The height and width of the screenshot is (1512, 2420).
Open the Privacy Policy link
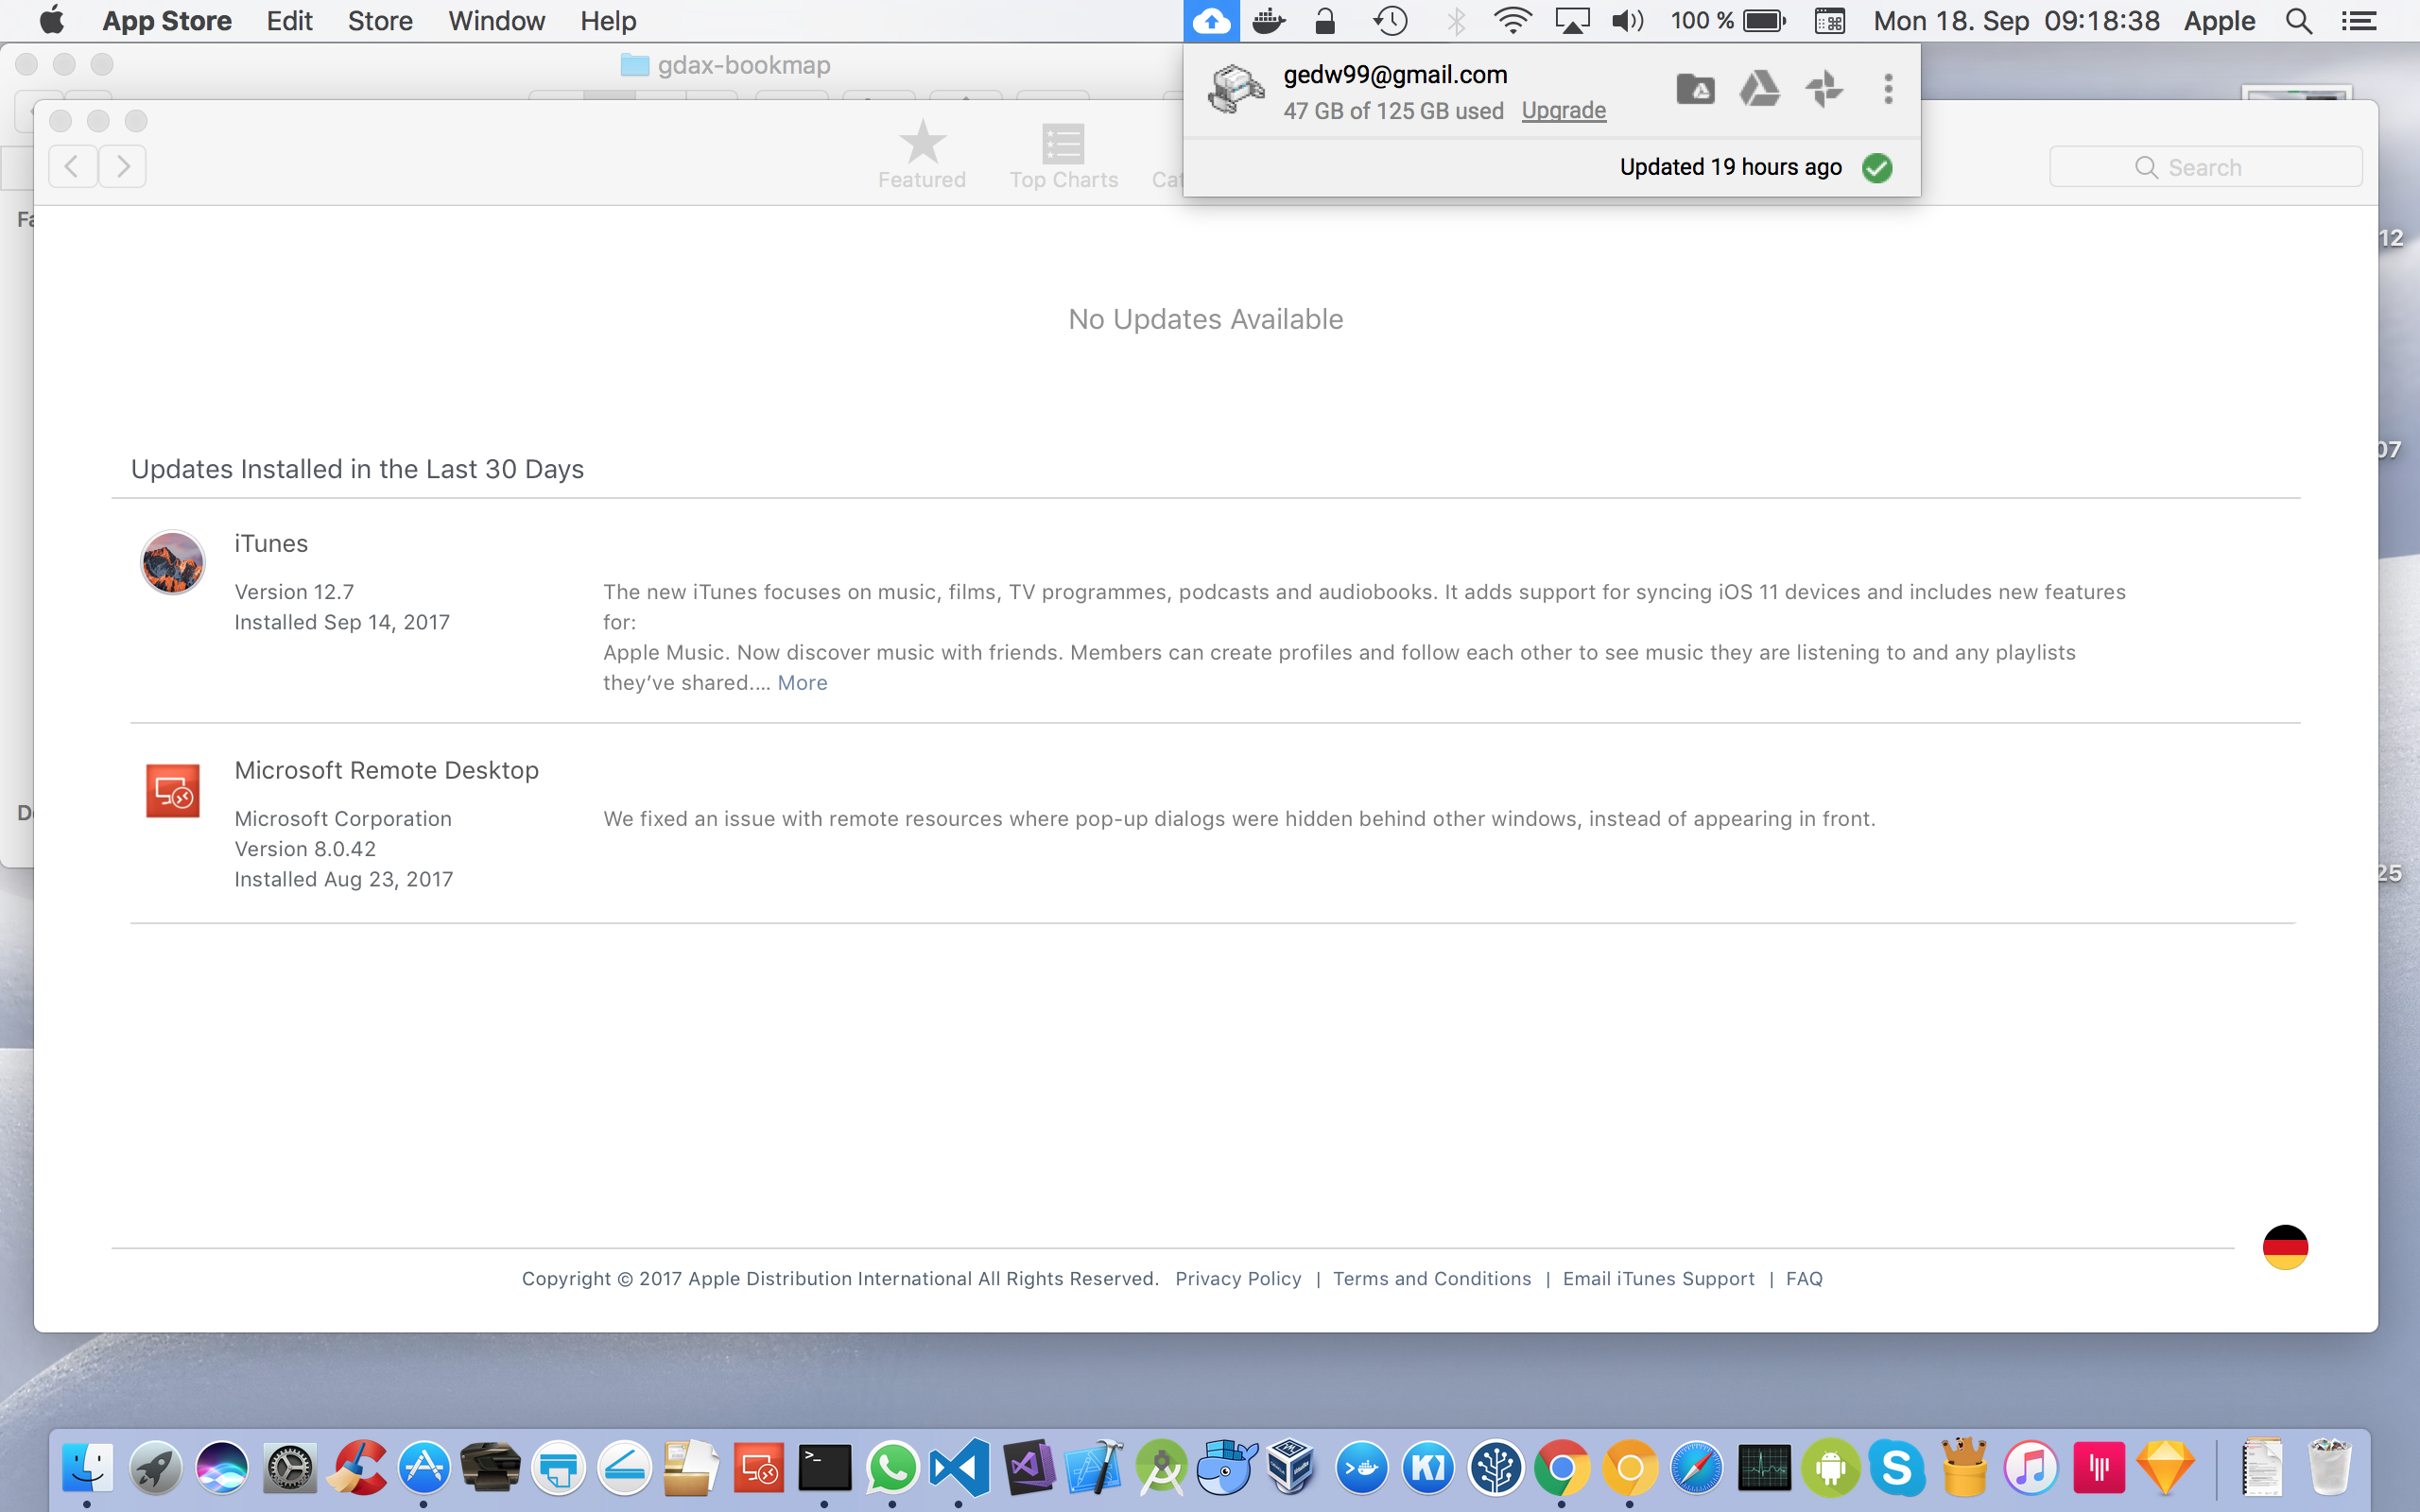click(1238, 1279)
